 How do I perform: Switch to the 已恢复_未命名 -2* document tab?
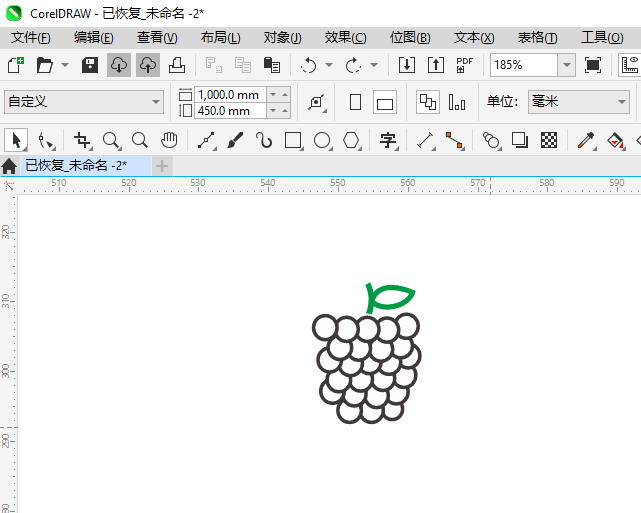[76, 165]
